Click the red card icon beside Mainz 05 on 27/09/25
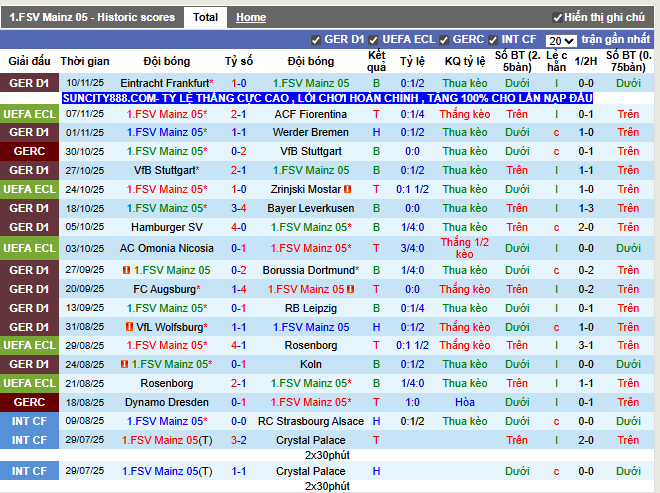This screenshot has width=660, height=493. (126, 270)
